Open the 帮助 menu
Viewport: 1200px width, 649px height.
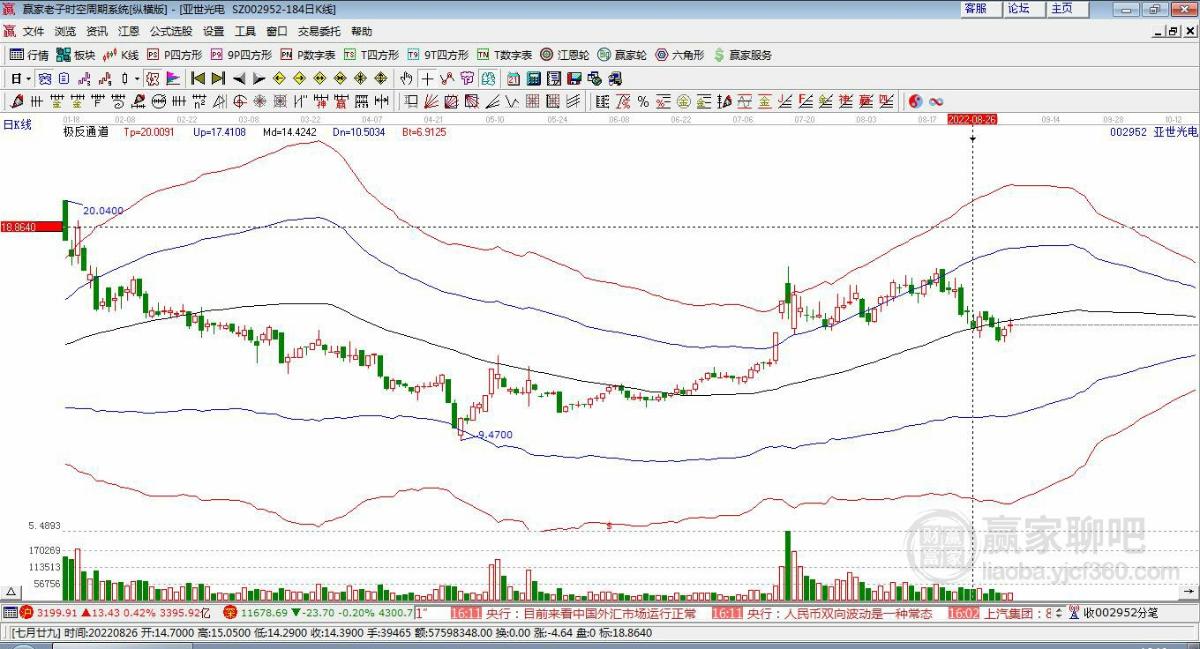pos(361,31)
